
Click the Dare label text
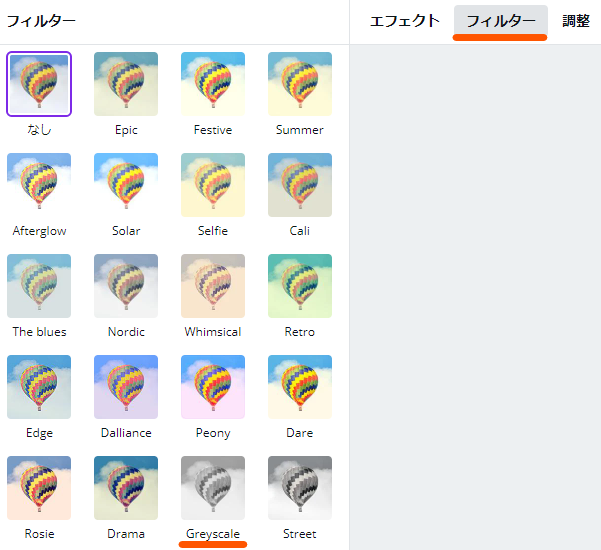[300, 433]
